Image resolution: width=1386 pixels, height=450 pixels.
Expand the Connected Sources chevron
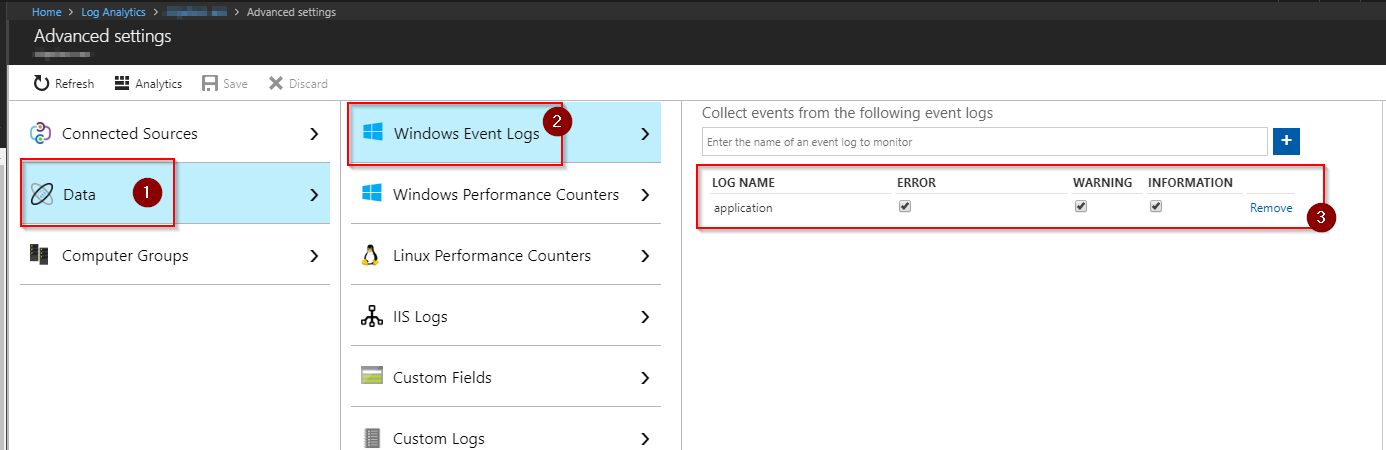pos(314,133)
